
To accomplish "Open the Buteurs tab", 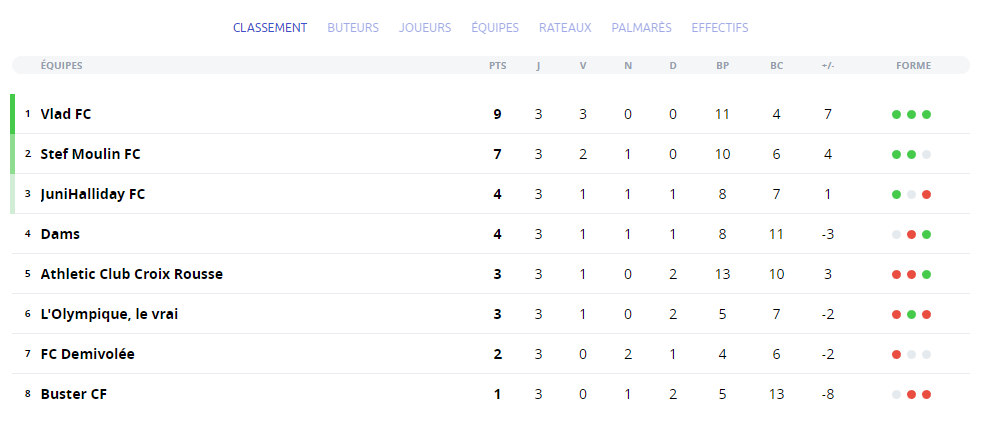I will click(353, 28).
